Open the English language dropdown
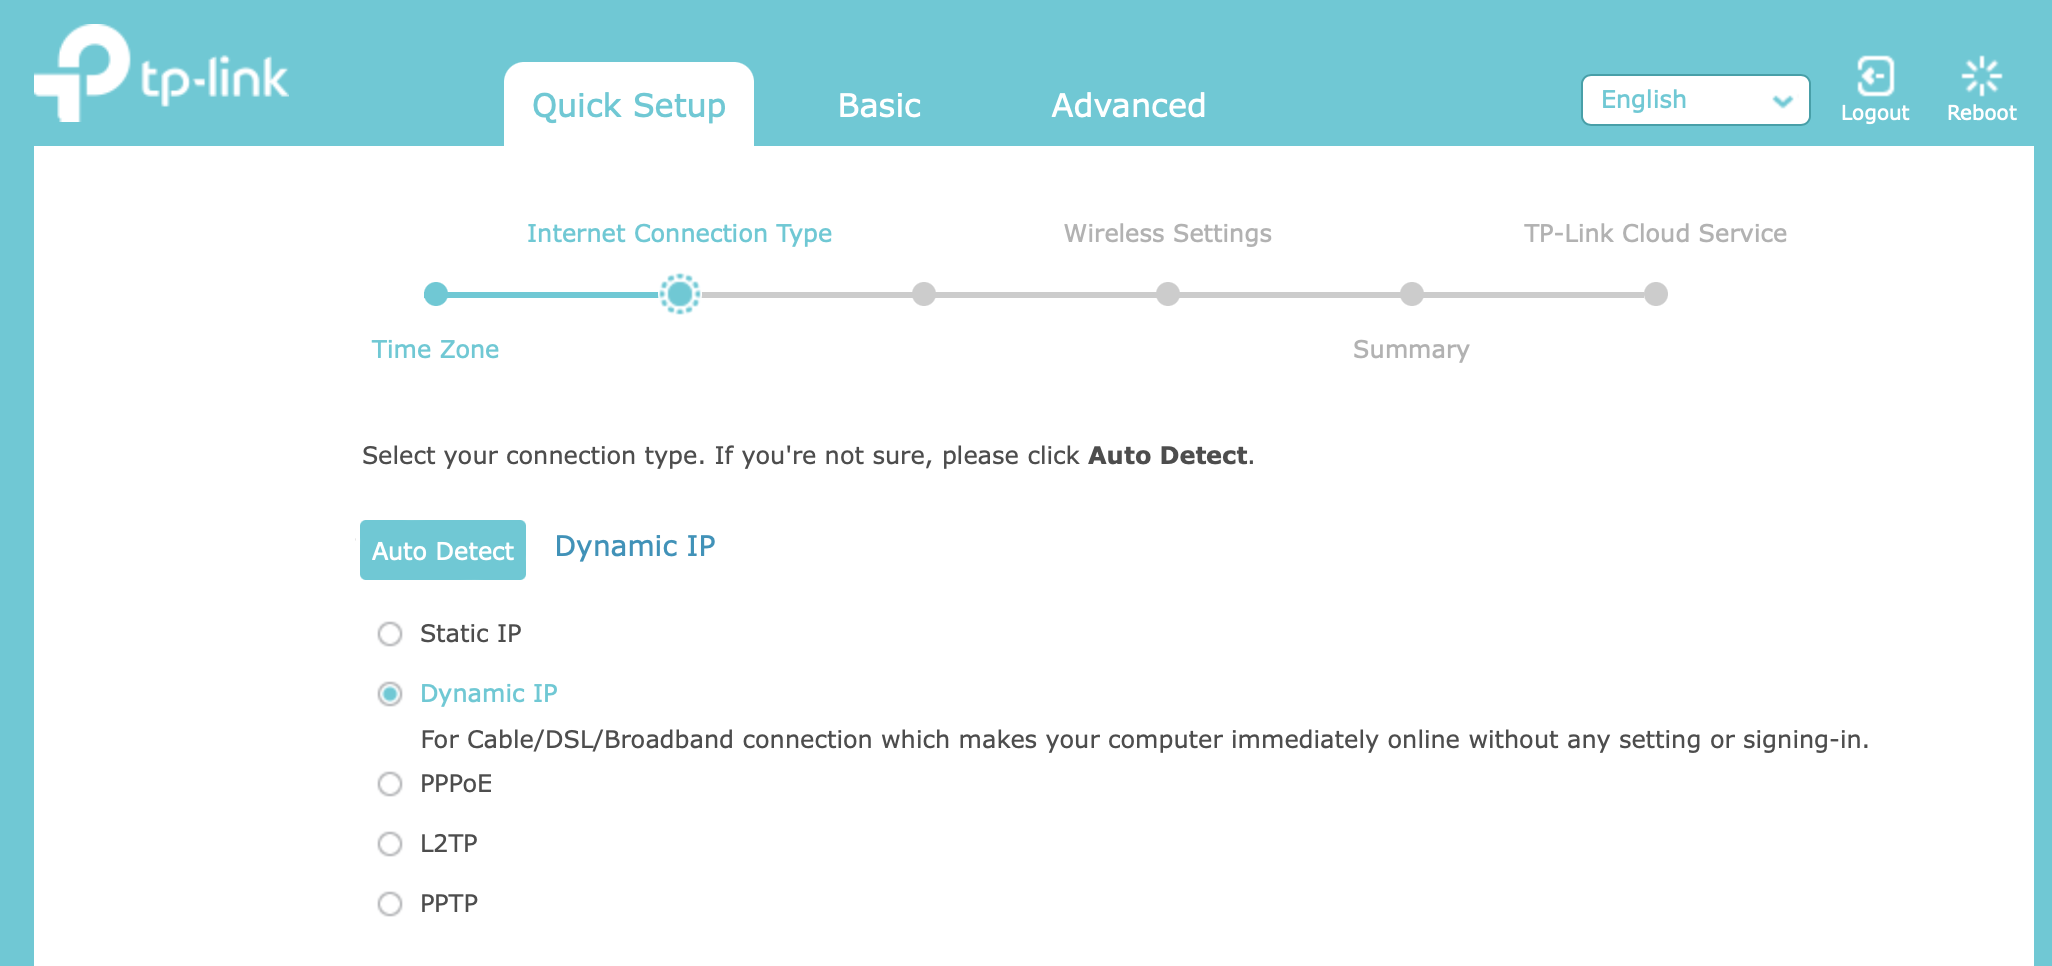Image resolution: width=2052 pixels, height=966 pixels. point(1695,100)
